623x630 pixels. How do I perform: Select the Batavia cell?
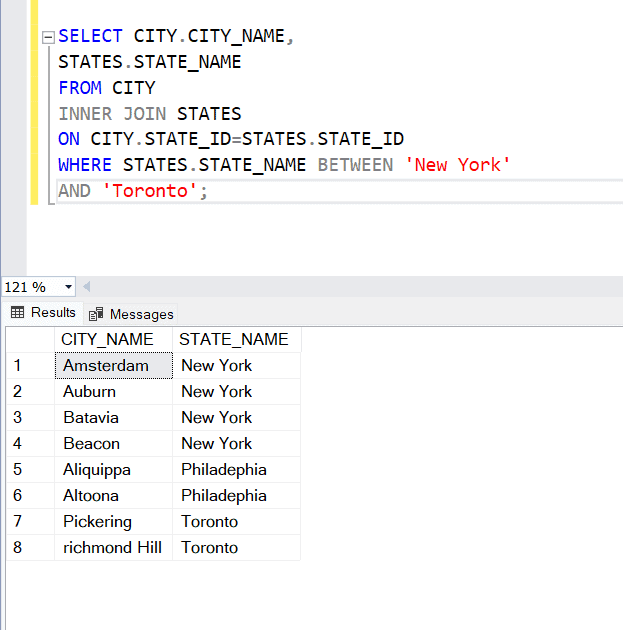click(114, 418)
